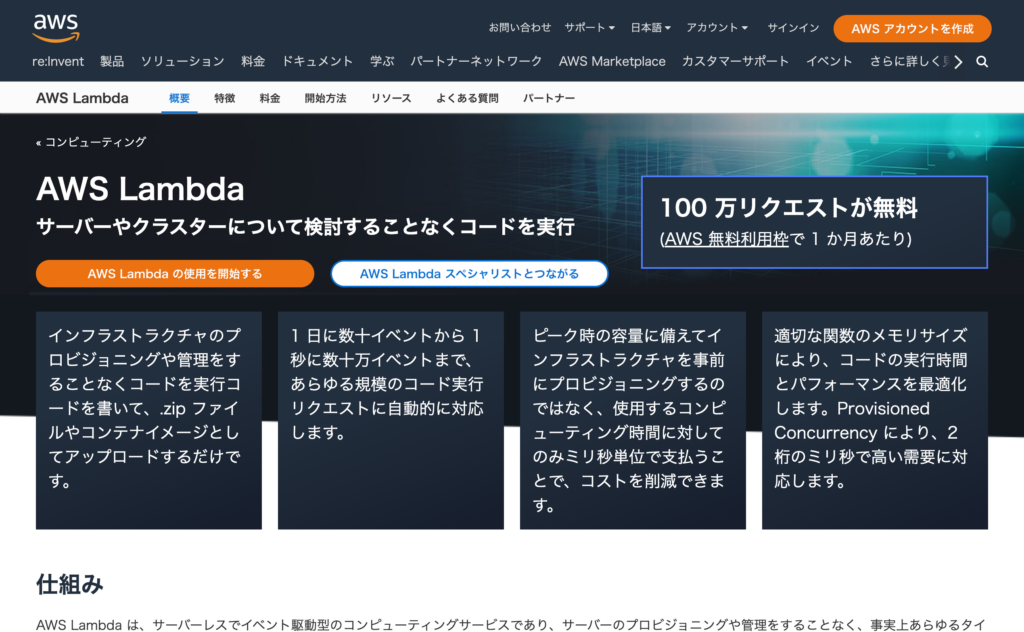Image resolution: width=1024 pixels, height=632 pixels.
Task: Switch to the 特徴 tab
Action: coord(225,98)
